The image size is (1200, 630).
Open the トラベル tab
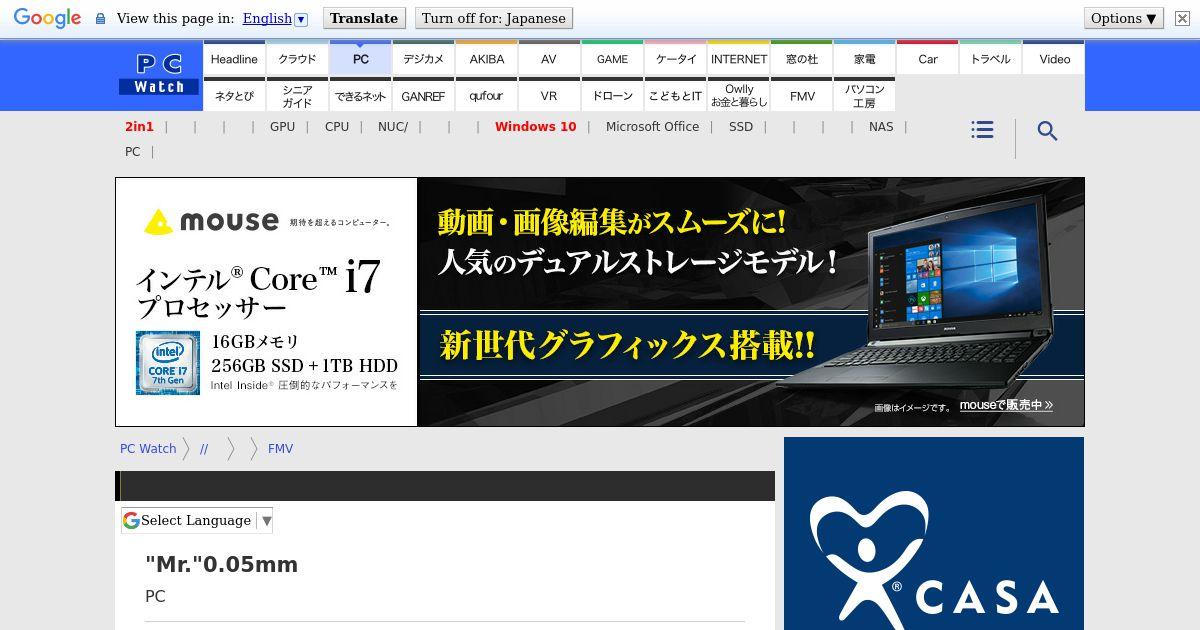coord(990,58)
